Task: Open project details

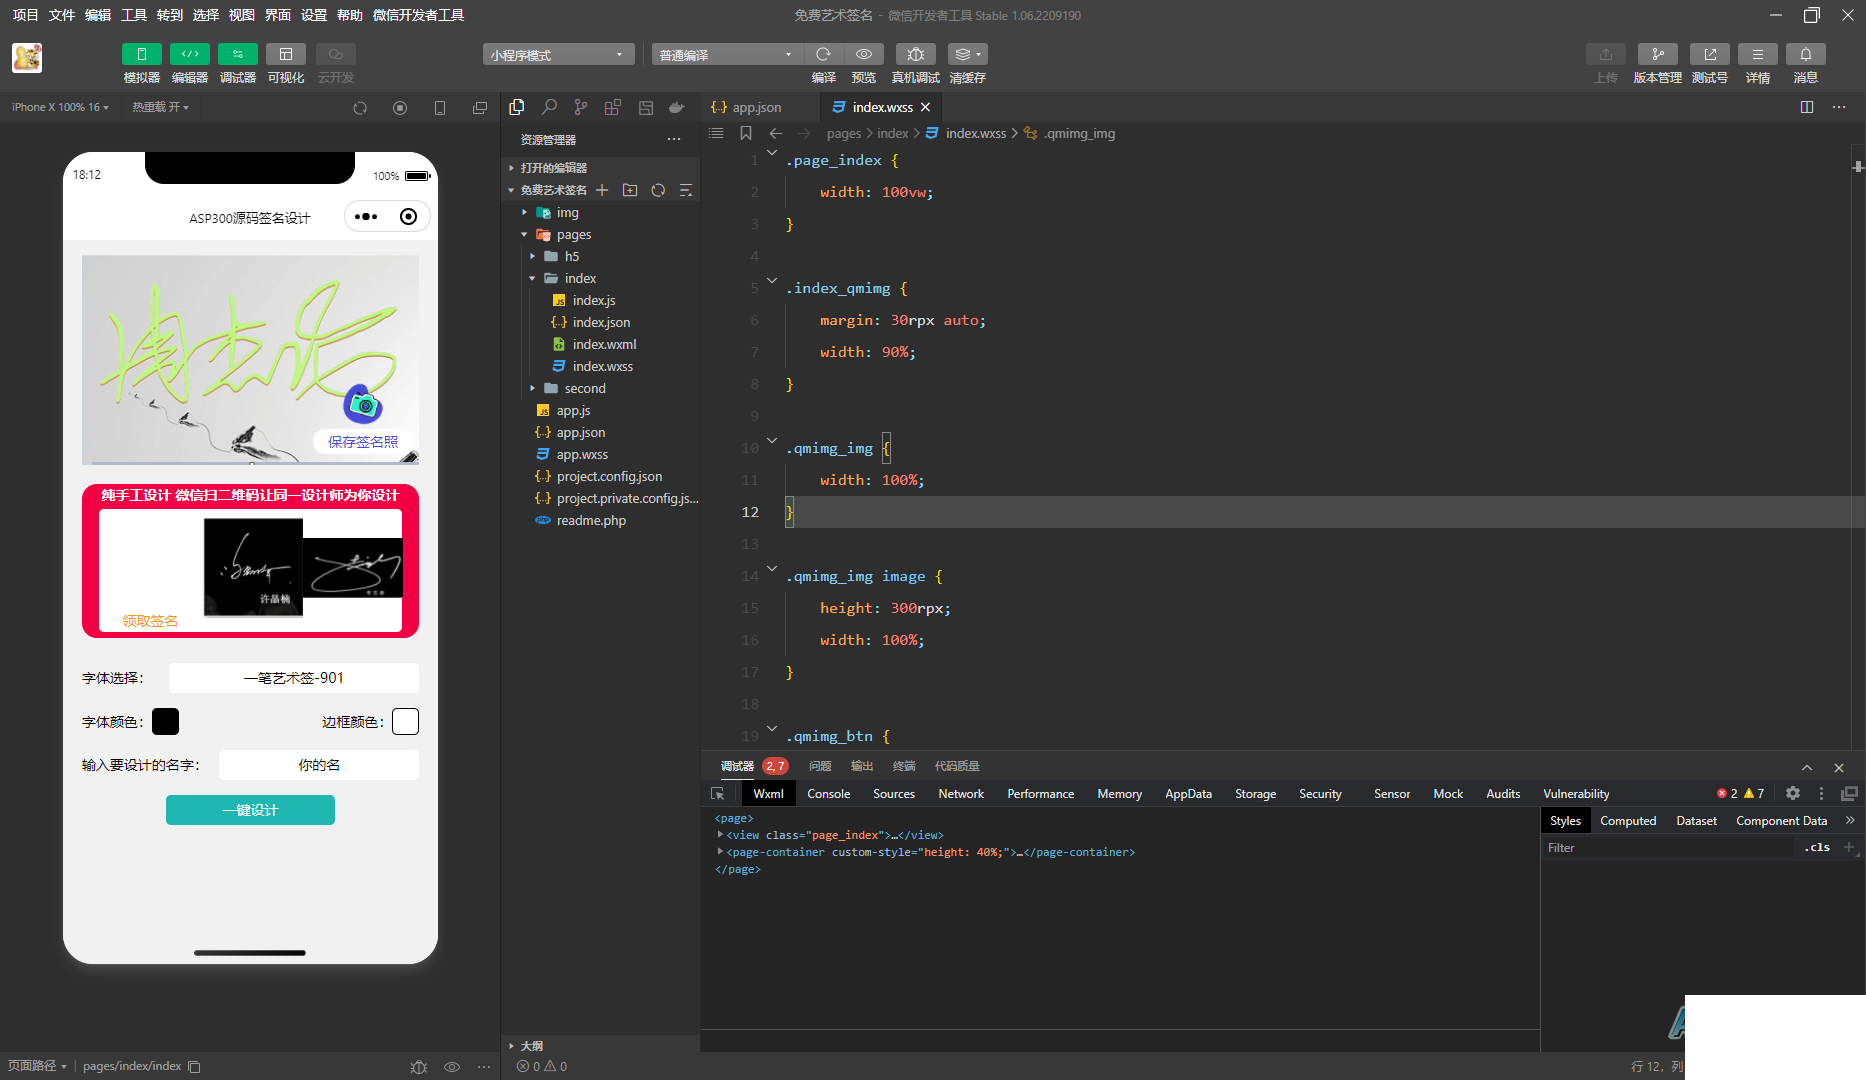Action: [x=1757, y=54]
